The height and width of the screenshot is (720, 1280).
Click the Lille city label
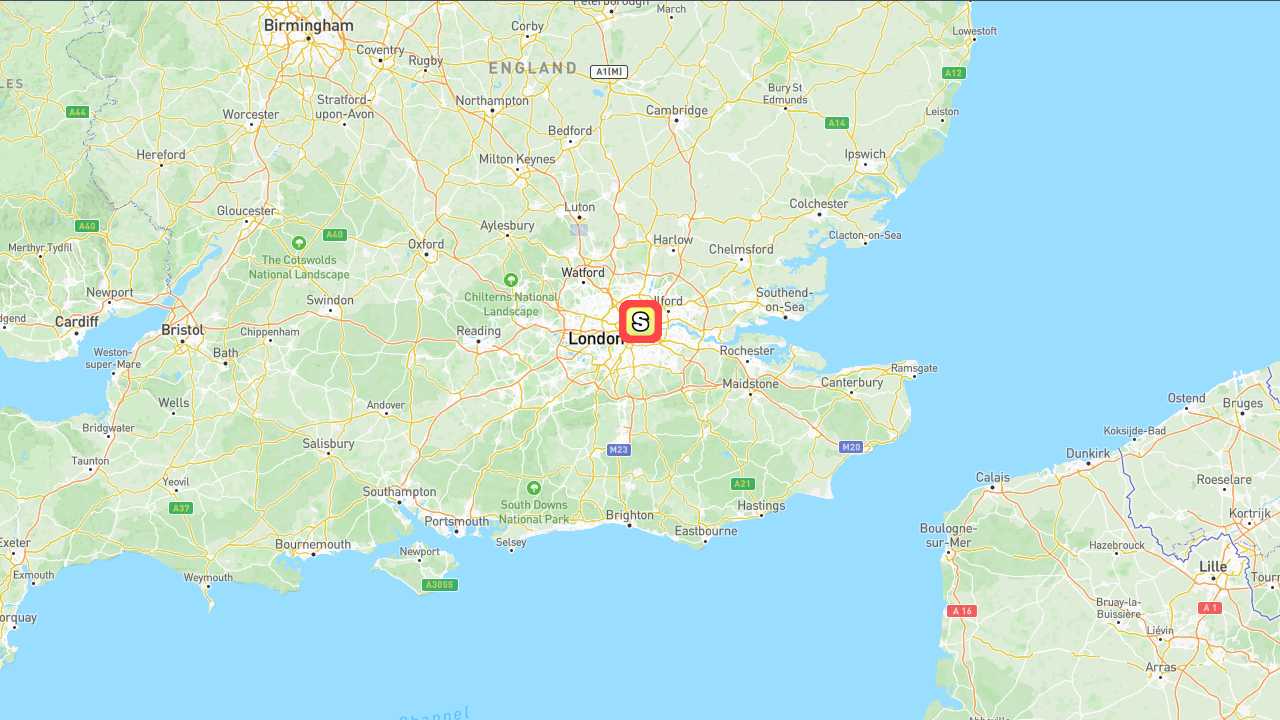[x=1213, y=567]
